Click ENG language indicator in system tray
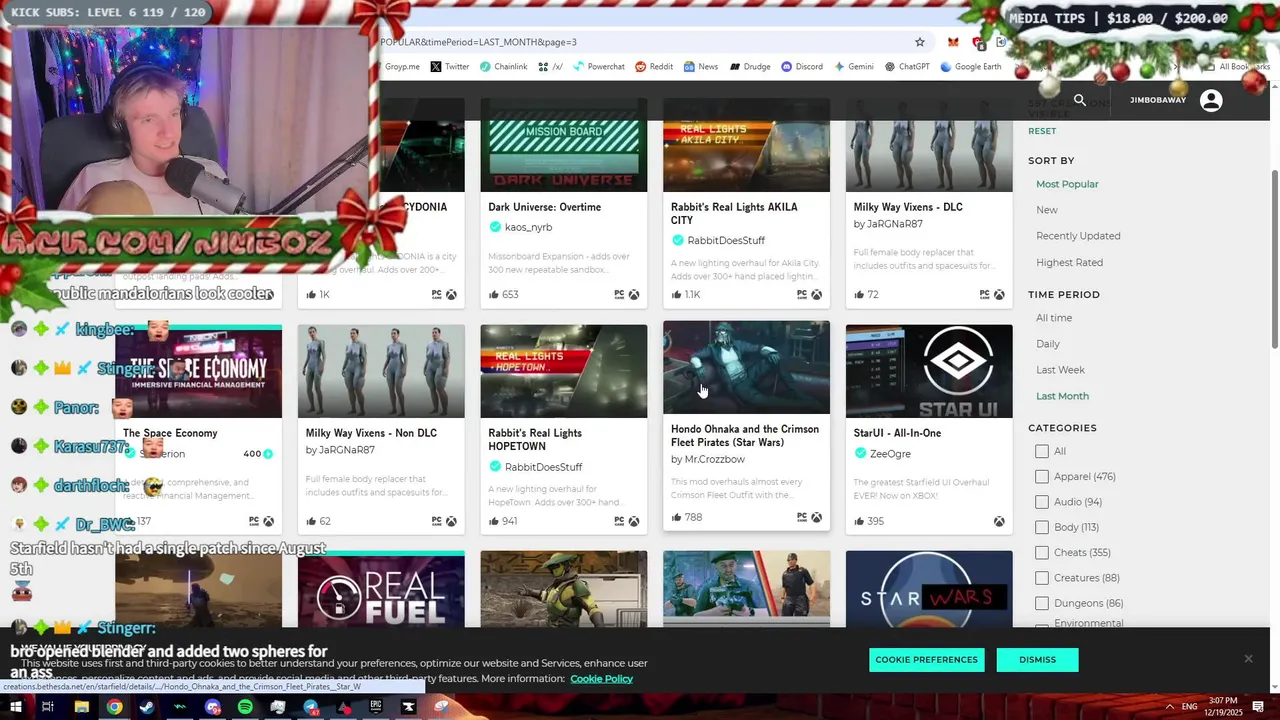Image resolution: width=1280 pixels, height=720 pixels. coord(1189,707)
